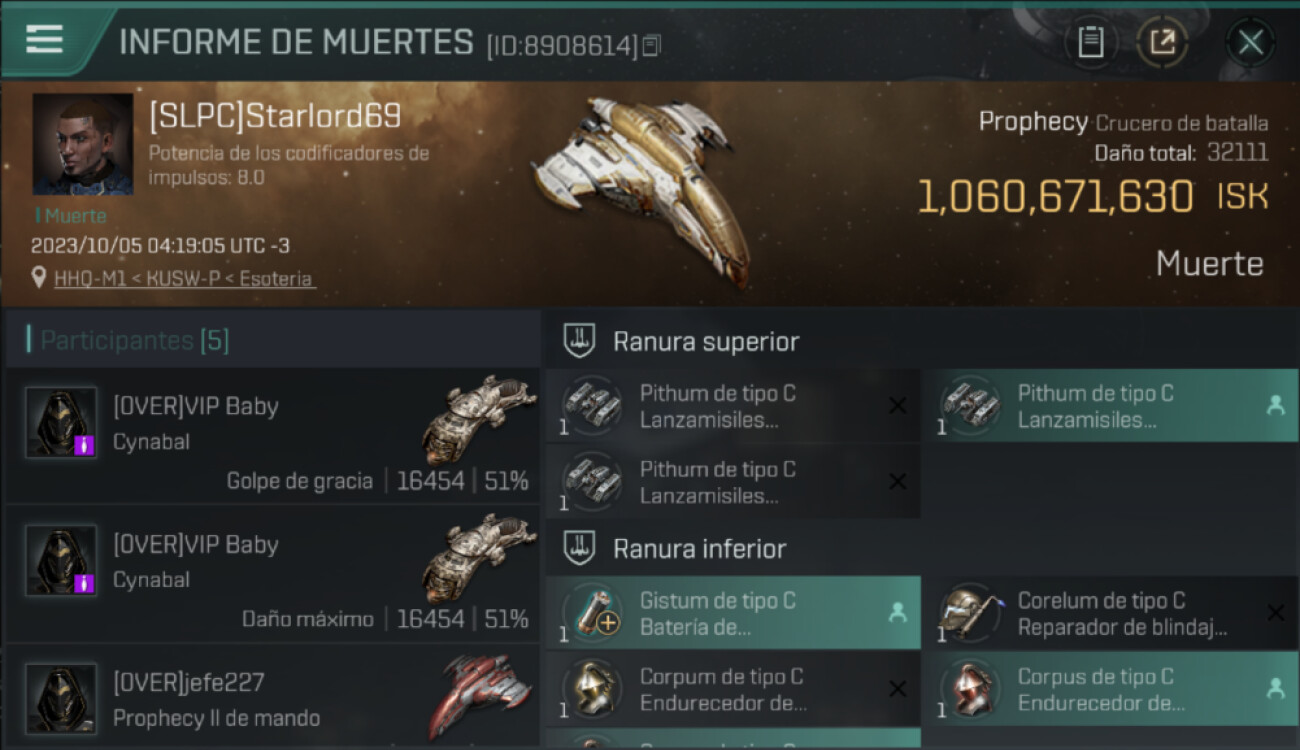1300x750 pixels.
Task: Open the first VIP Baby participant avatar
Action: tap(61, 423)
